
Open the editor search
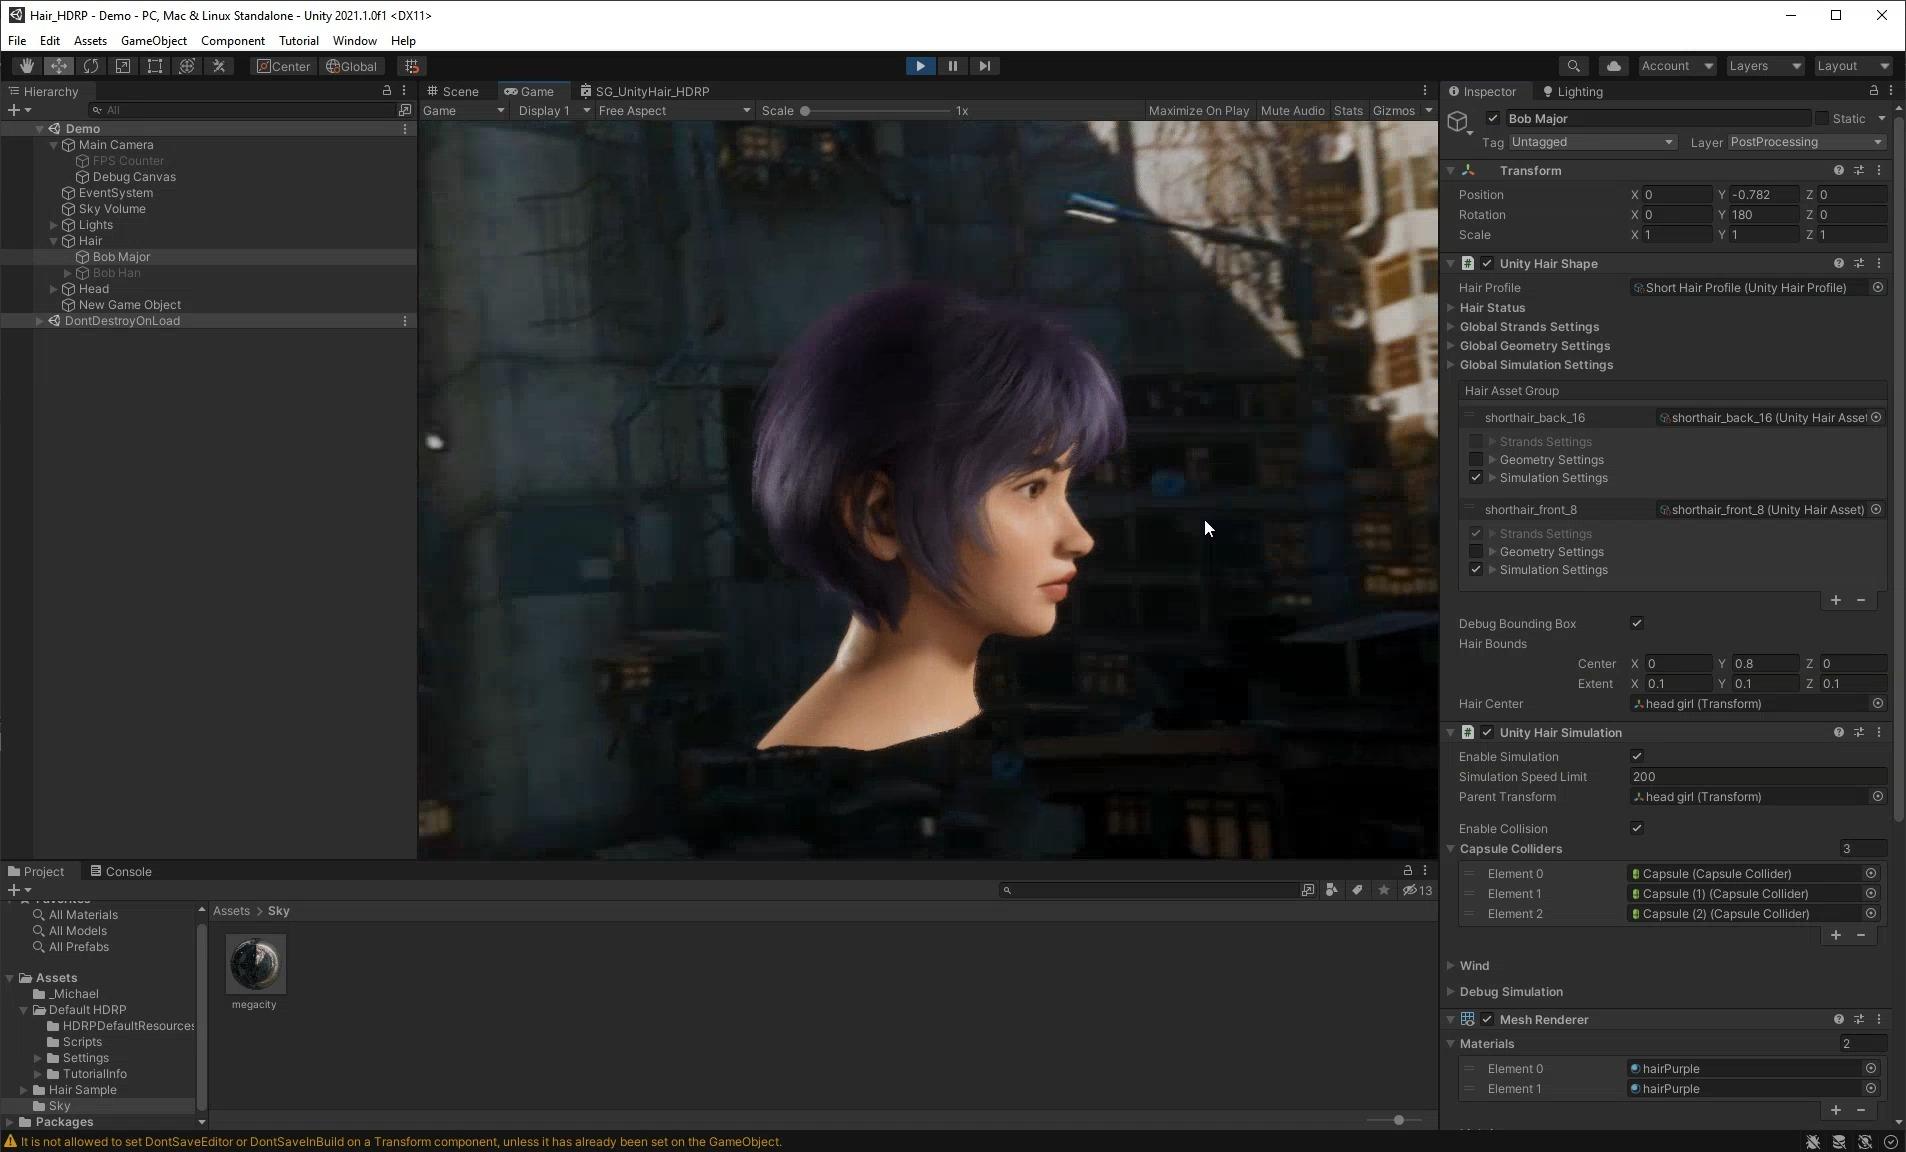click(1574, 65)
